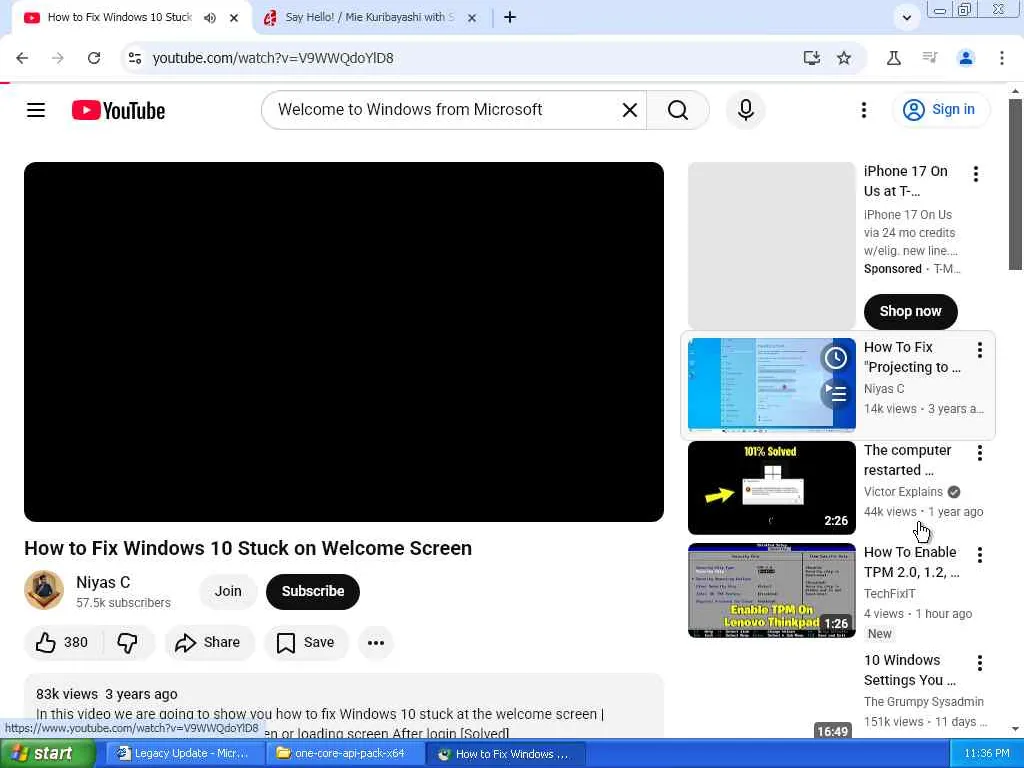
Task: Open options for How To Enable TPM video
Action: 980,555
